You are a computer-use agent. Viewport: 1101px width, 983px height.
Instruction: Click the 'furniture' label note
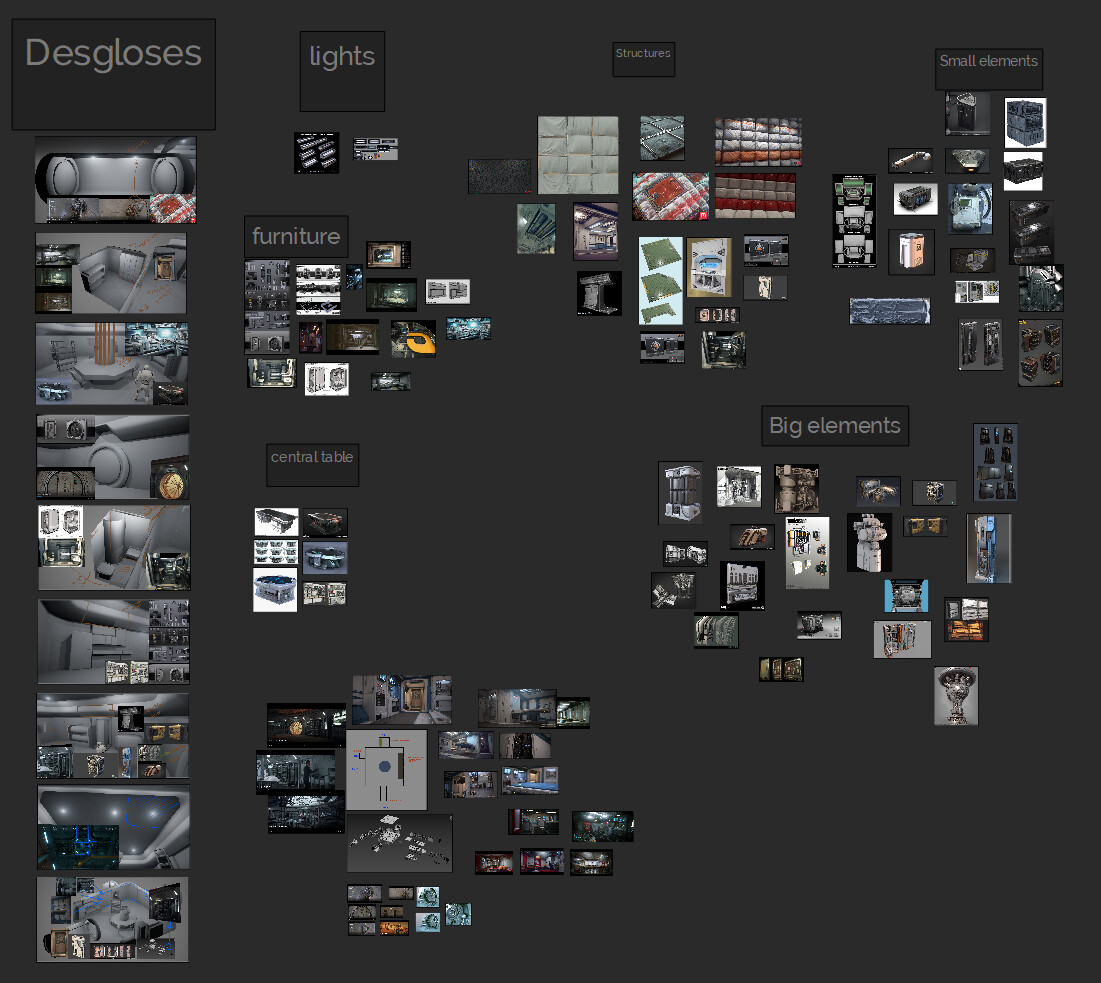click(x=296, y=237)
